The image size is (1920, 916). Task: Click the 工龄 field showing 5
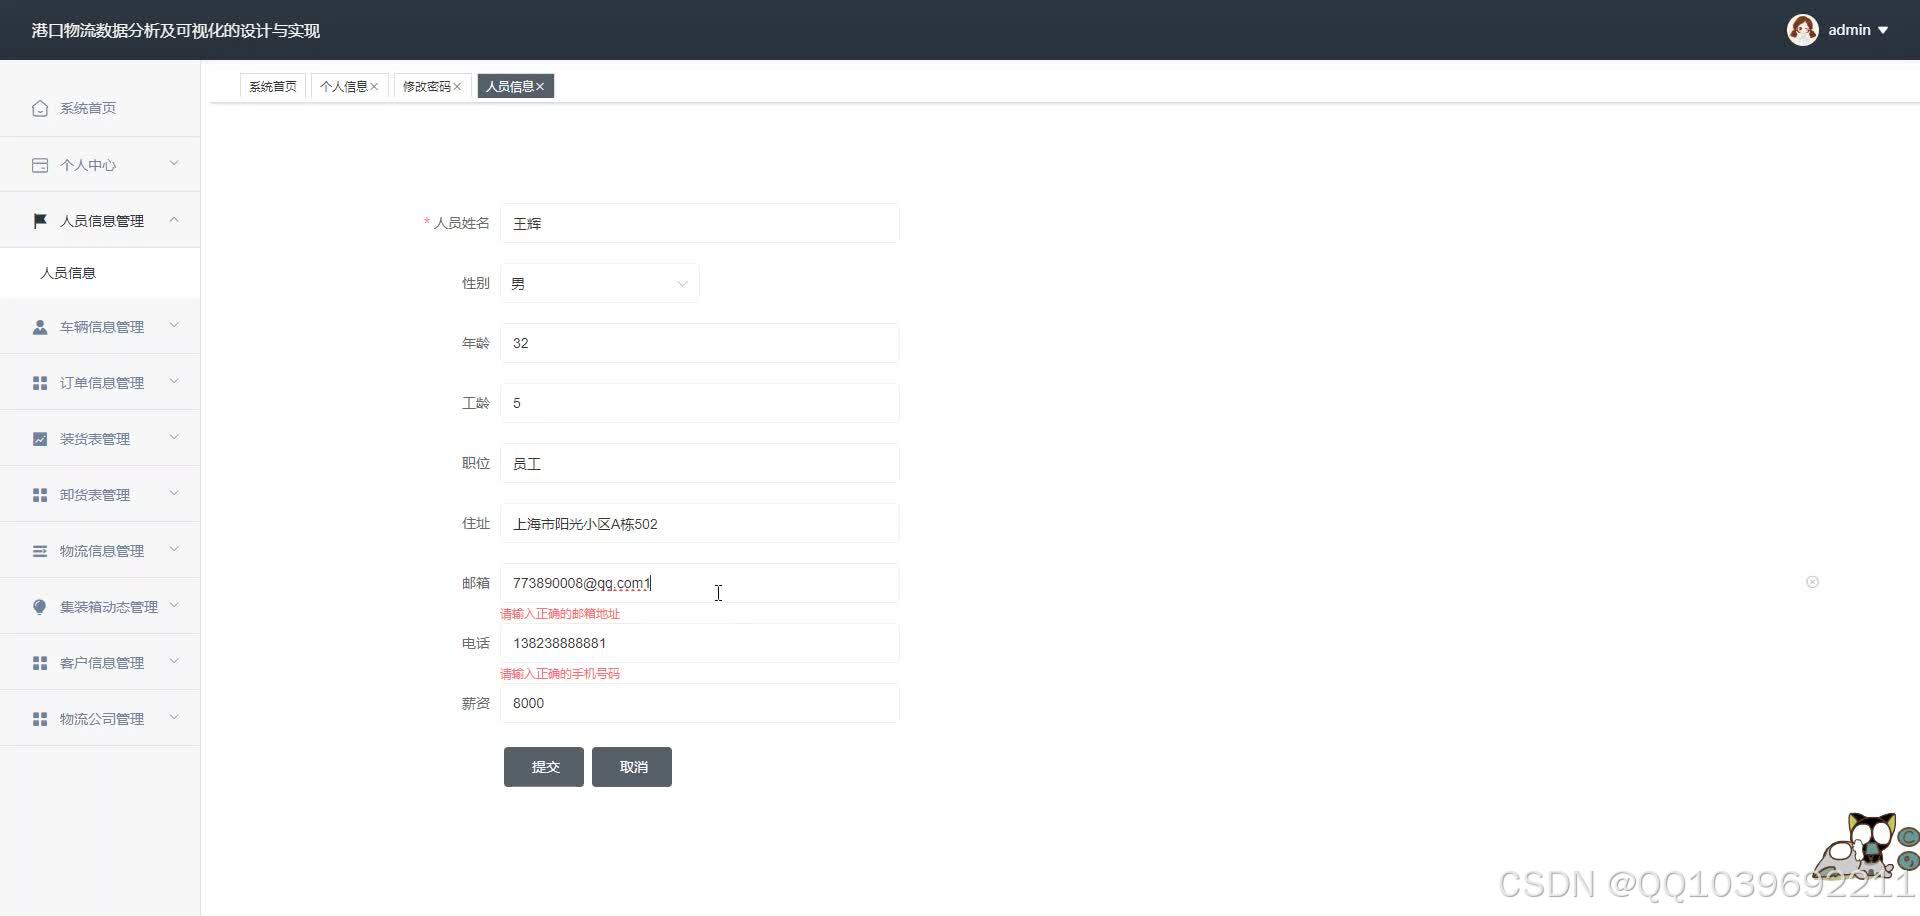699,403
